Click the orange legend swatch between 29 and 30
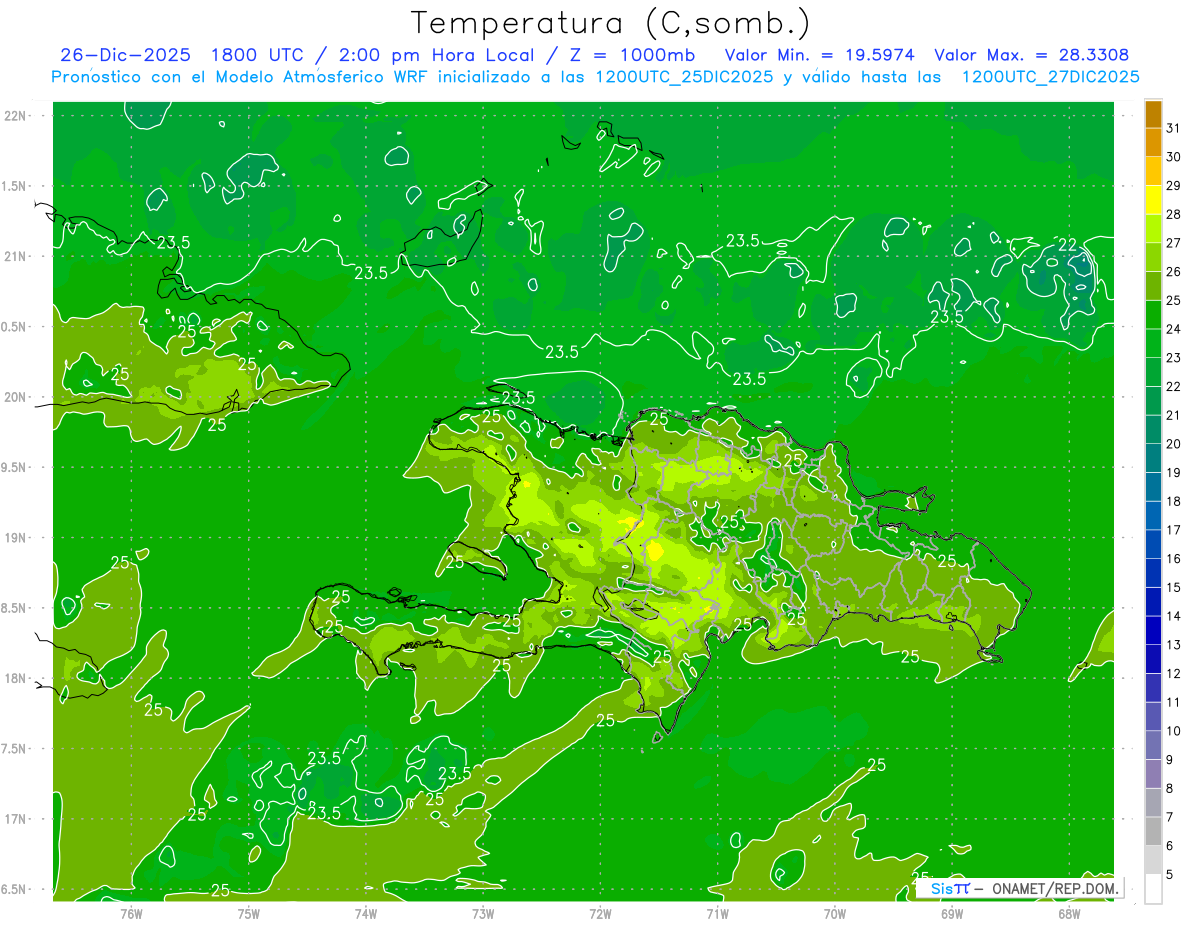 click(x=1153, y=171)
